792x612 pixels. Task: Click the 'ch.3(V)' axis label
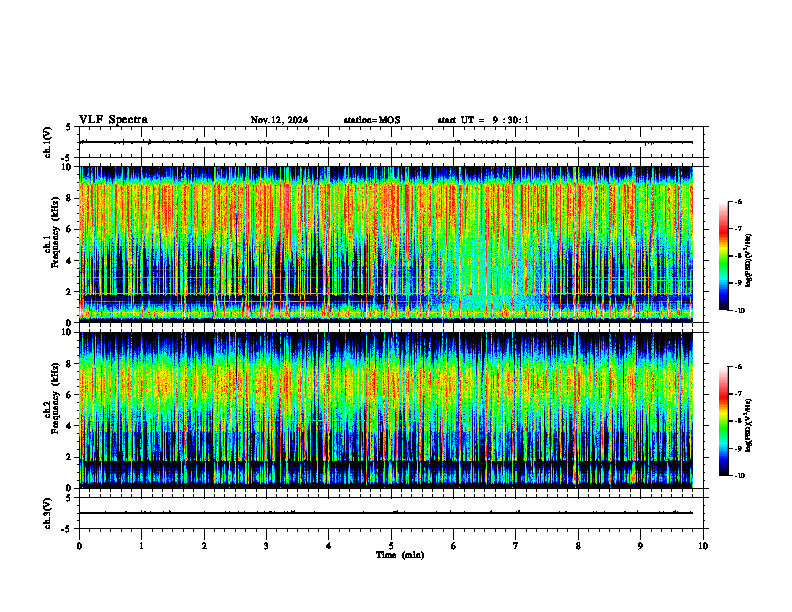pos(47,513)
